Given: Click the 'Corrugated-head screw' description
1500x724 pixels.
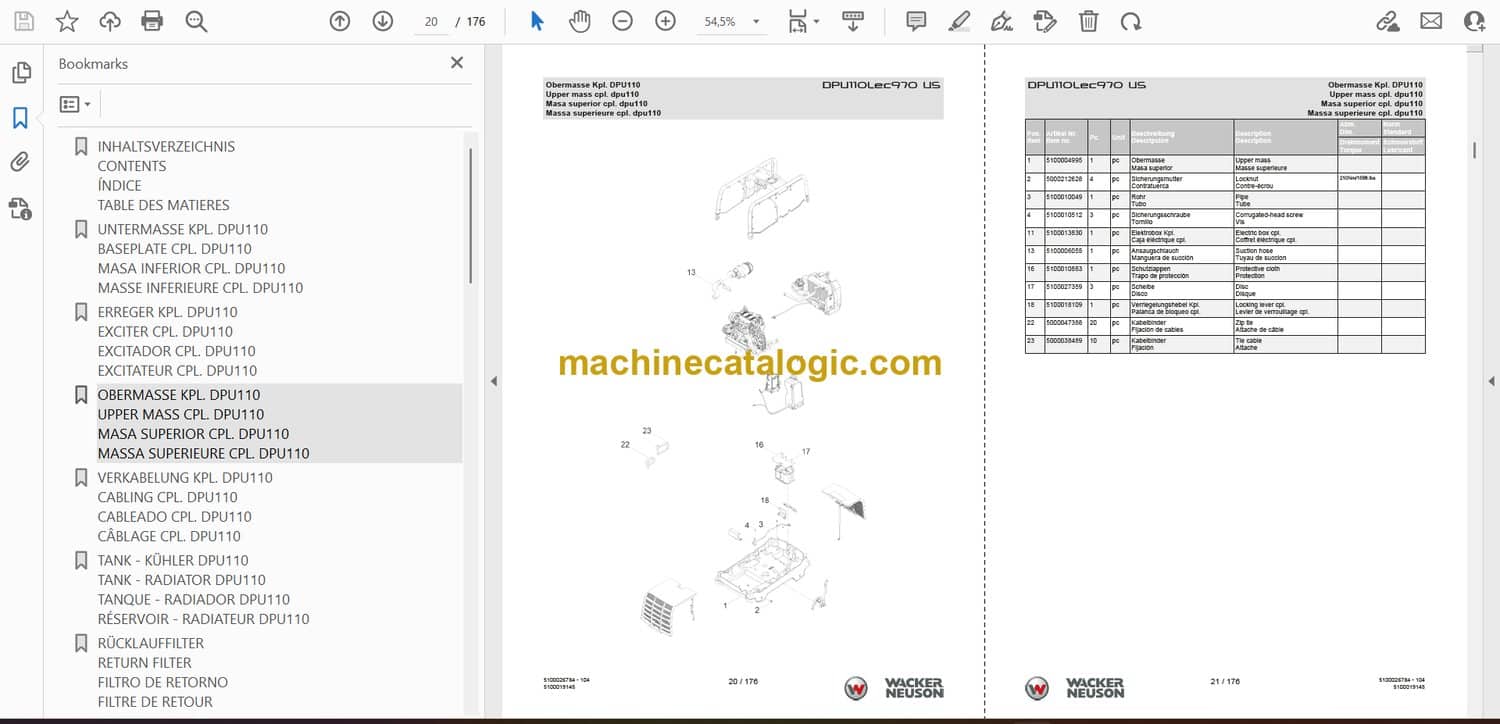Looking at the screenshot, I should 1269,215.
